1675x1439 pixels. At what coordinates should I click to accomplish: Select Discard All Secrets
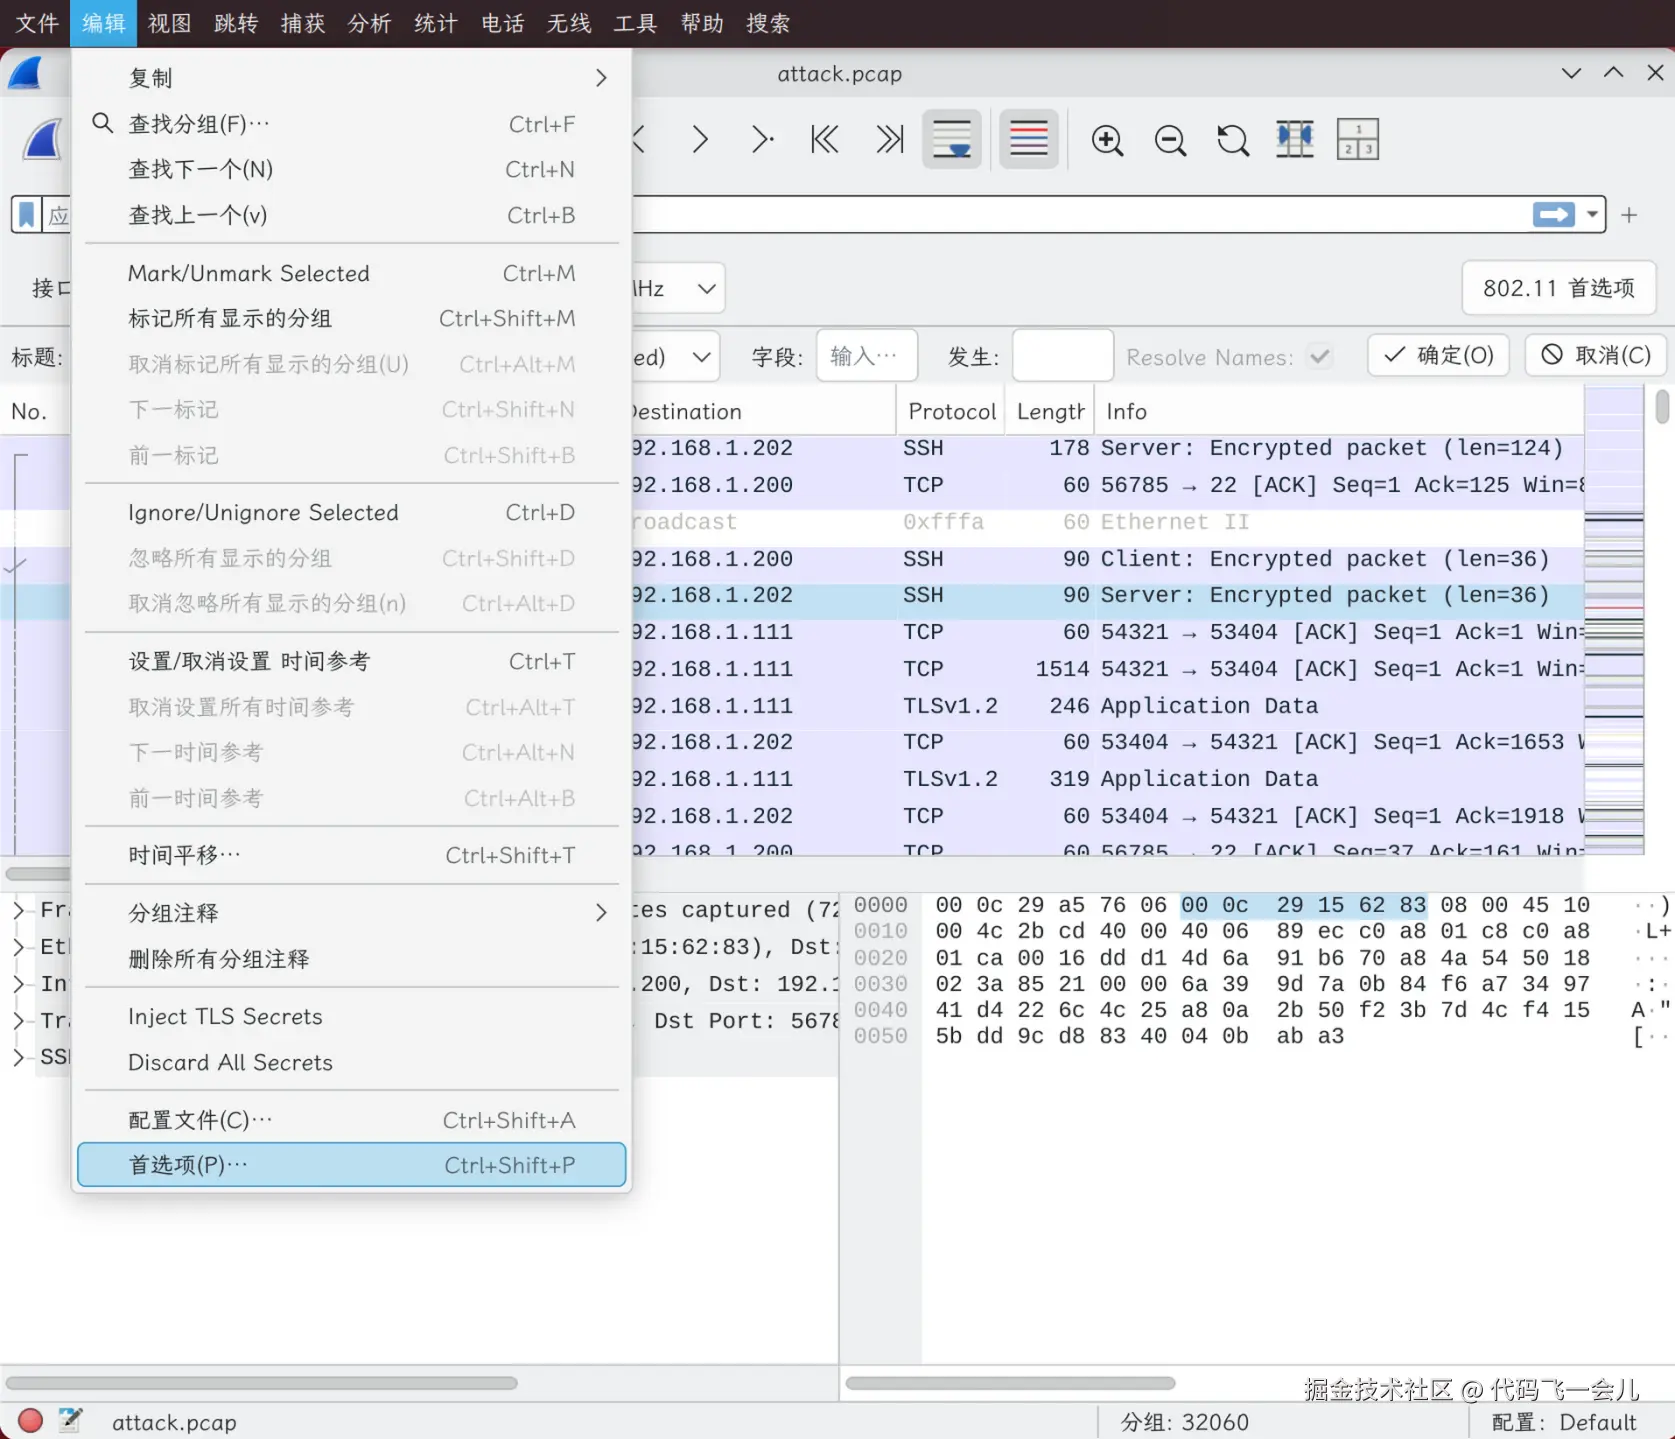click(x=352, y=1062)
